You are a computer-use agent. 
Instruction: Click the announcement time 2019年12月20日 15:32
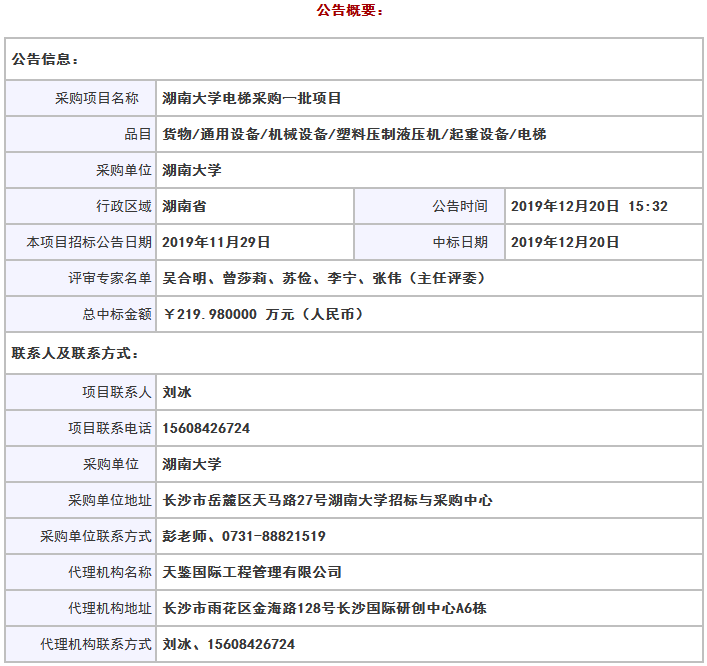(x=588, y=206)
